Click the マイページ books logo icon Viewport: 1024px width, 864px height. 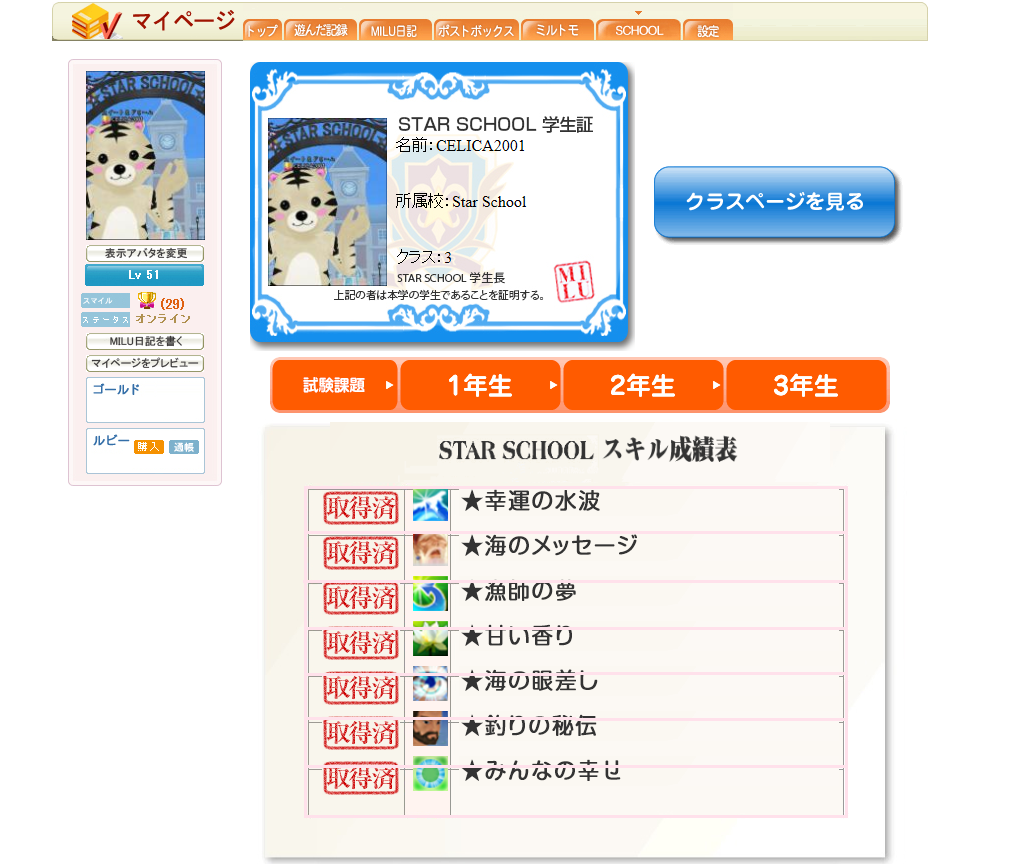[x=96, y=22]
